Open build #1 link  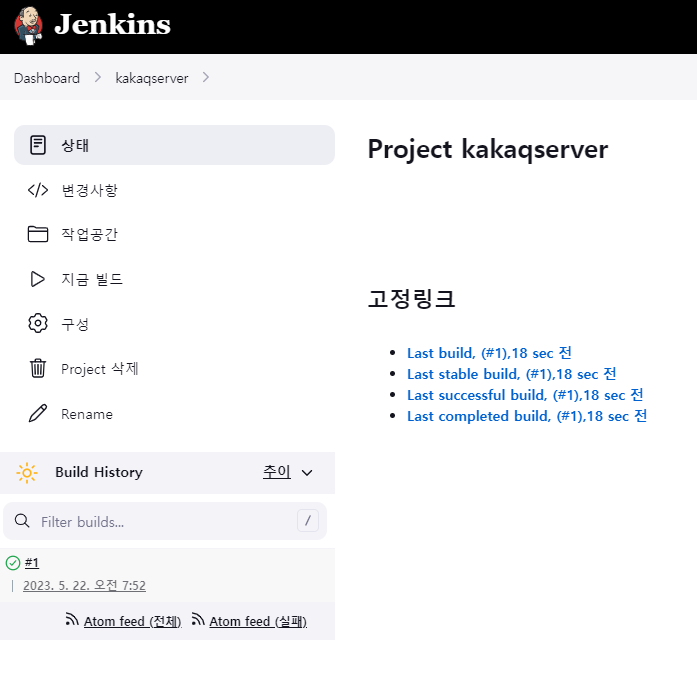(x=32, y=563)
